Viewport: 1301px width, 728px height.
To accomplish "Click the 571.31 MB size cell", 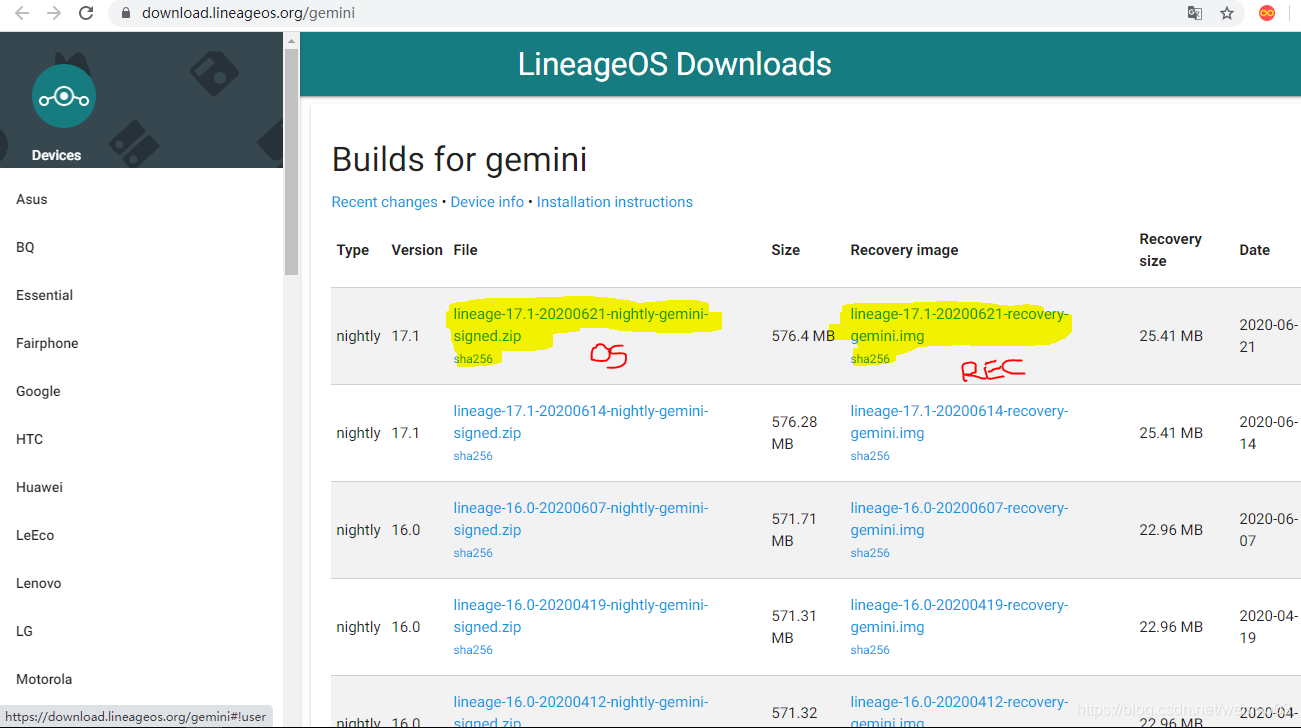I will [x=795, y=627].
